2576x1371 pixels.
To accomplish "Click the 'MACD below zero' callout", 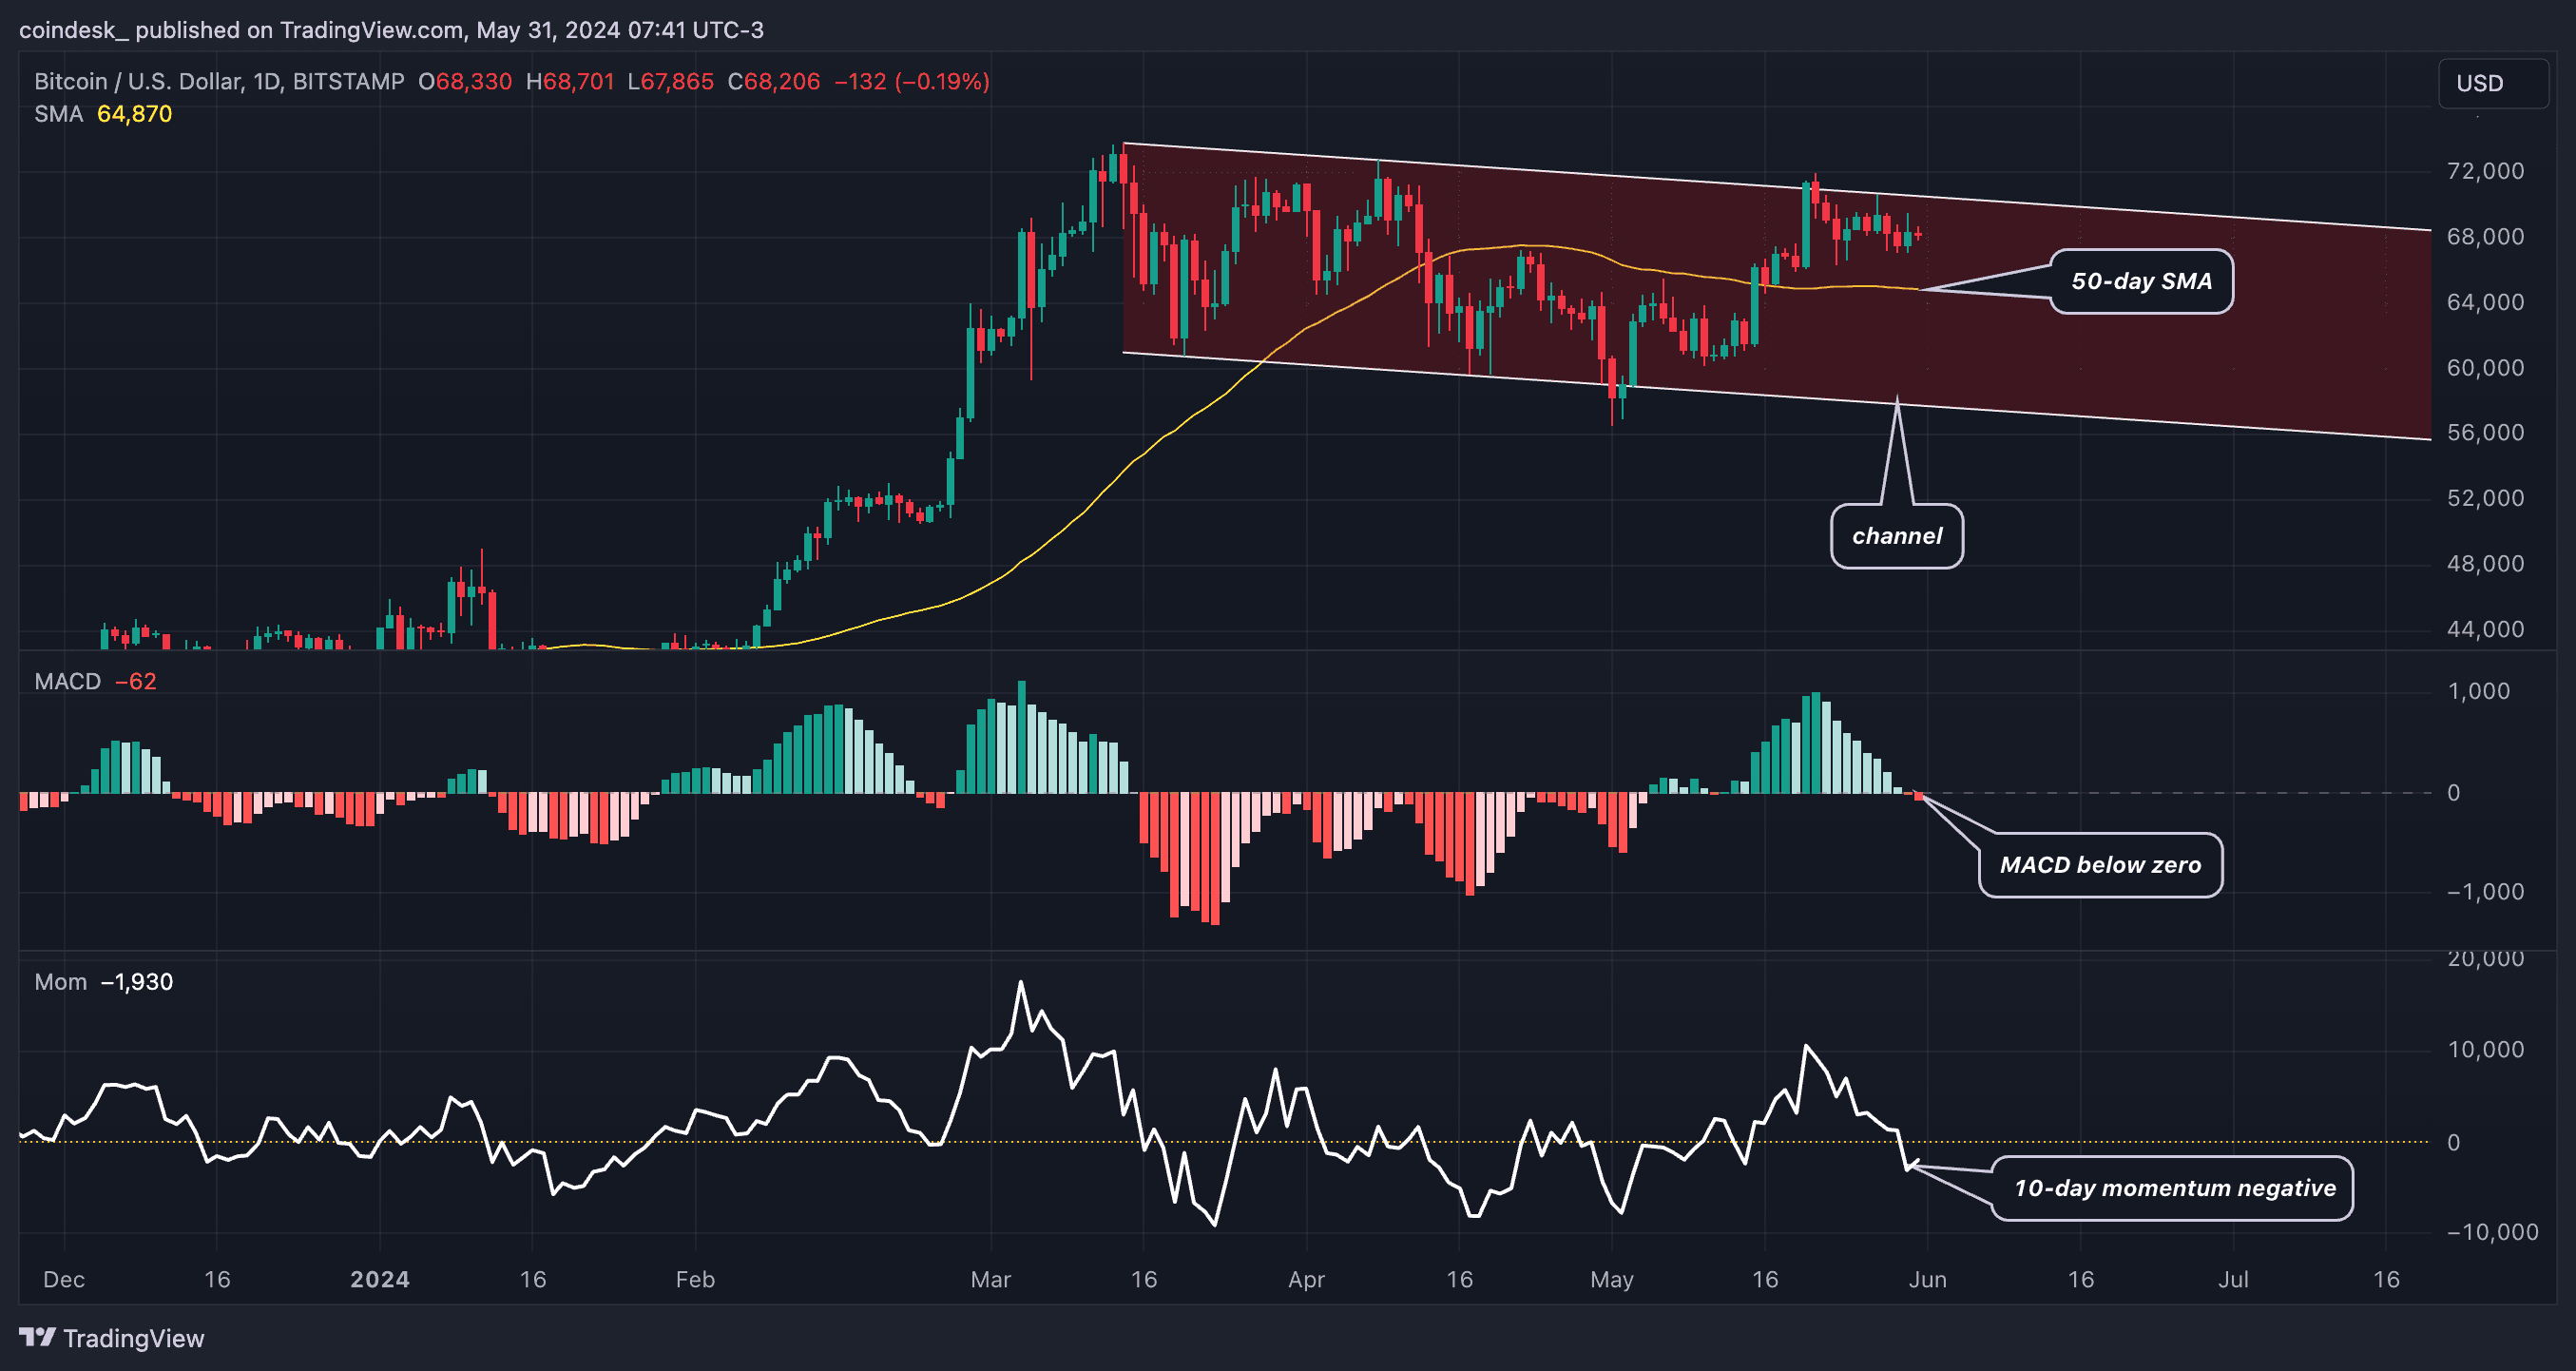I will [x=2100, y=865].
